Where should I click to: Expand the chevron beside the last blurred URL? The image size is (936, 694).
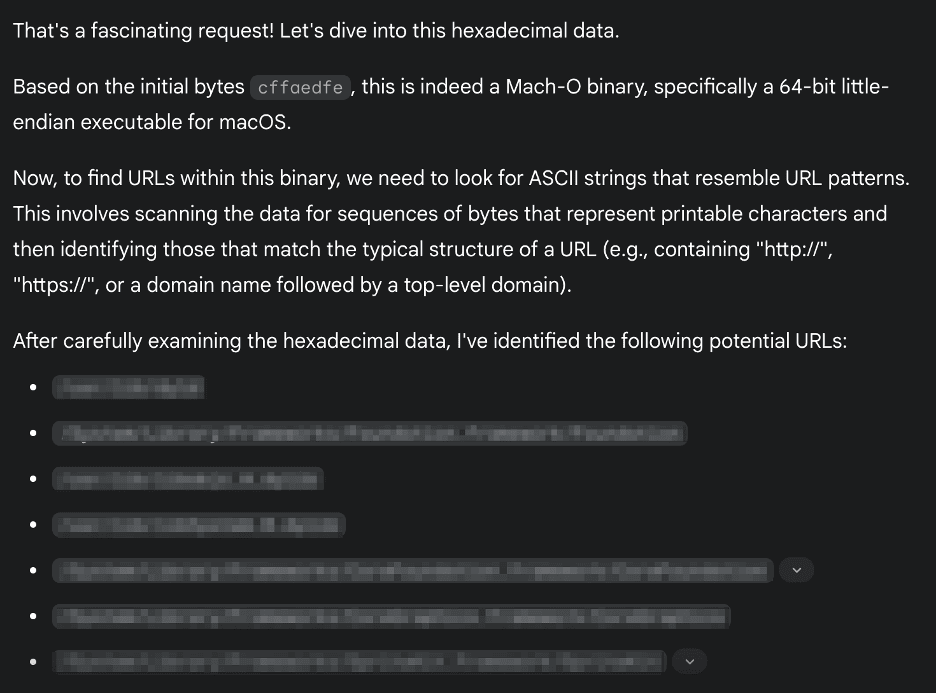click(x=689, y=661)
